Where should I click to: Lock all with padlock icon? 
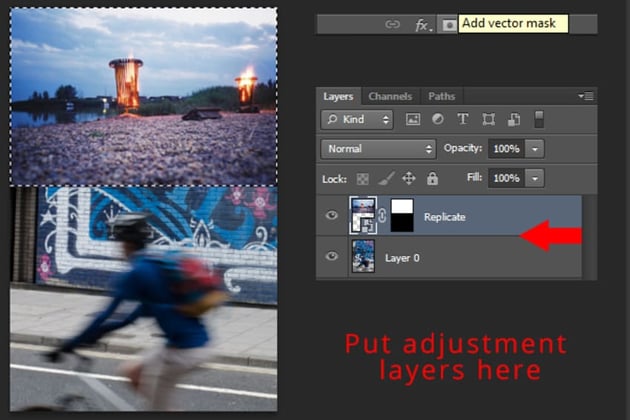pyautogui.click(x=432, y=178)
